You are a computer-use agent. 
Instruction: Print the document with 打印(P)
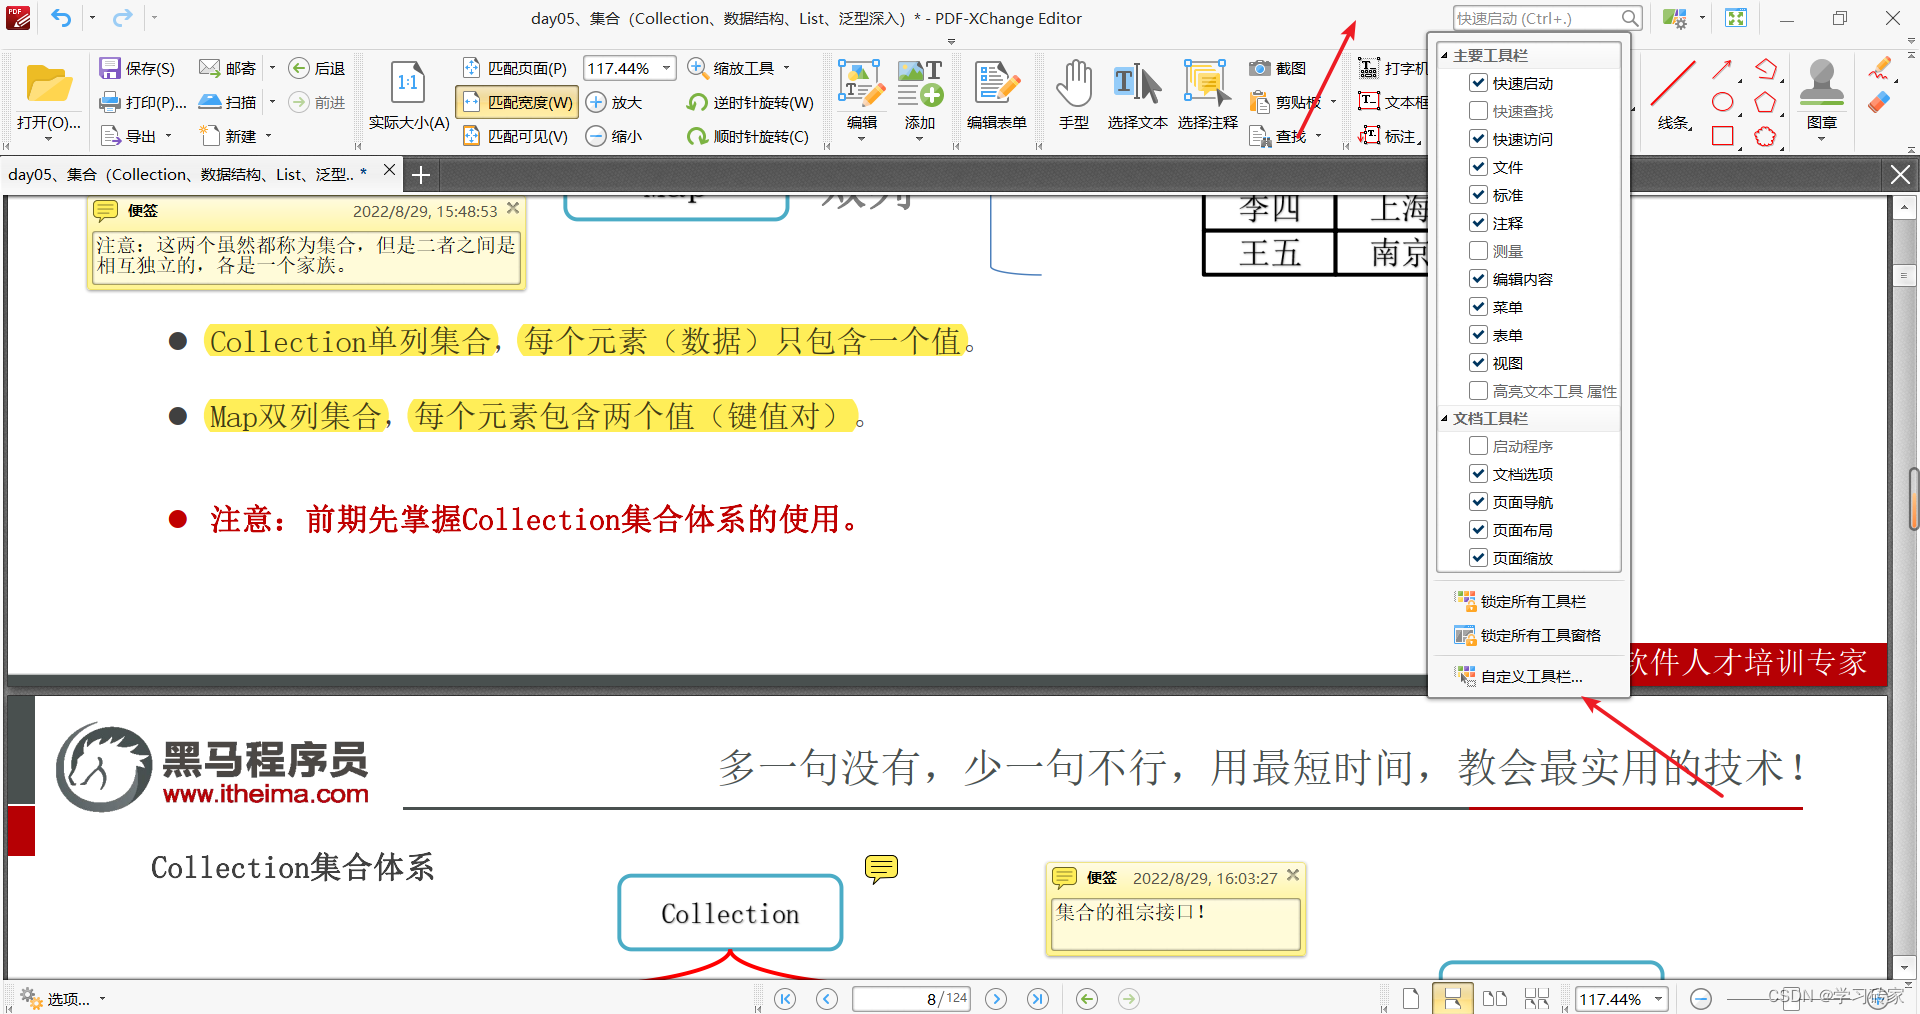[144, 102]
